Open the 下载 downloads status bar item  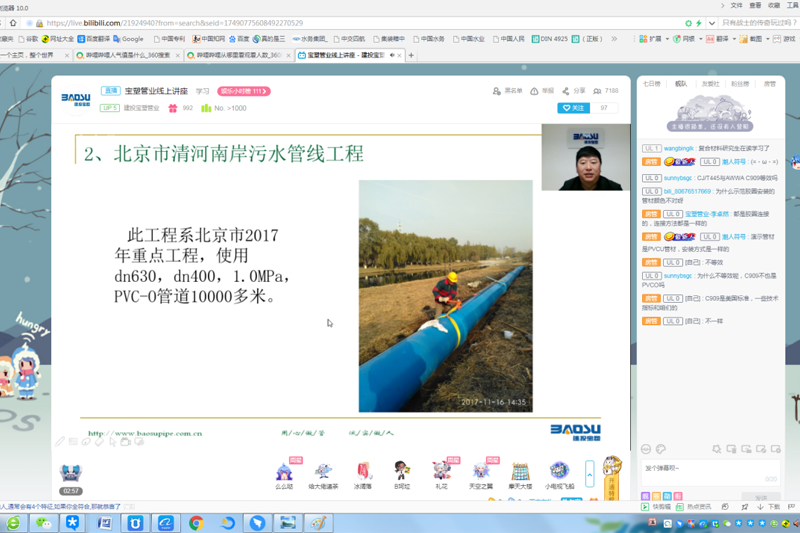[x=769, y=506]
